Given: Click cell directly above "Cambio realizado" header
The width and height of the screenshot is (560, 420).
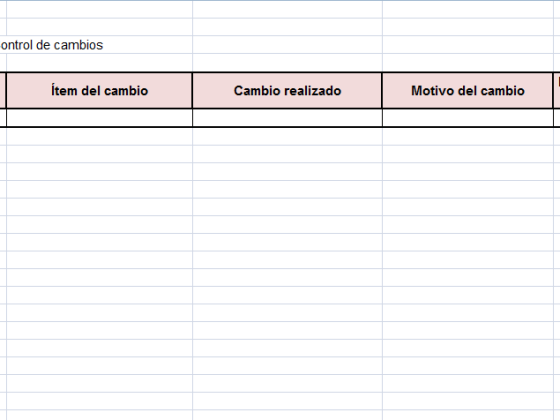Looking at the screenshot, I should [x=287, y=63].
